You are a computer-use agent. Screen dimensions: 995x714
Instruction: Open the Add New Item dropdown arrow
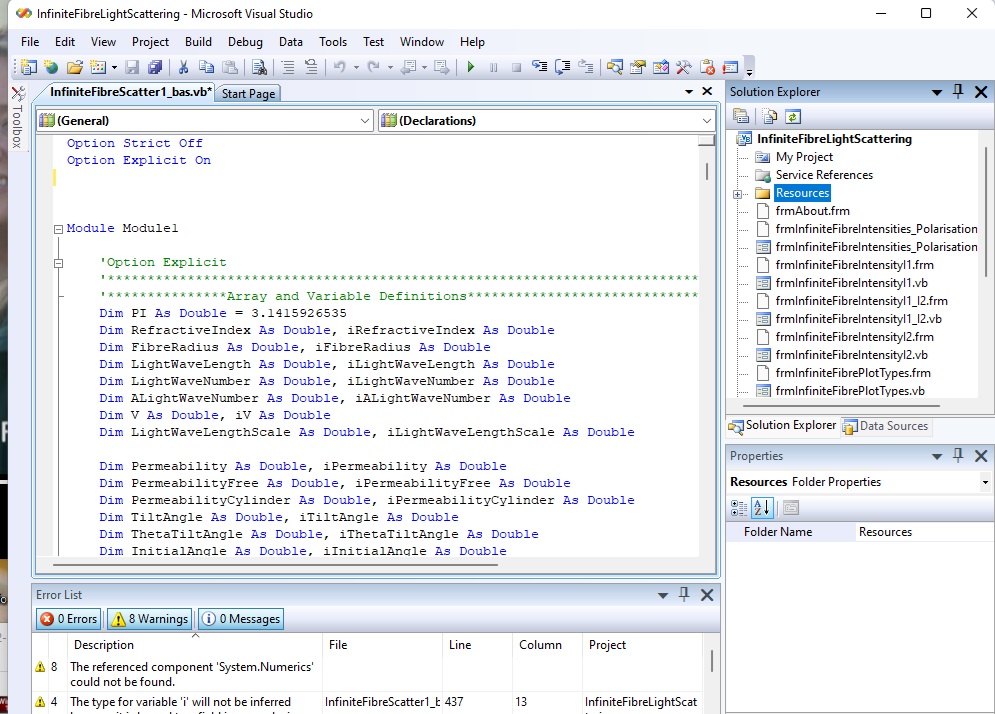(114, 67)
